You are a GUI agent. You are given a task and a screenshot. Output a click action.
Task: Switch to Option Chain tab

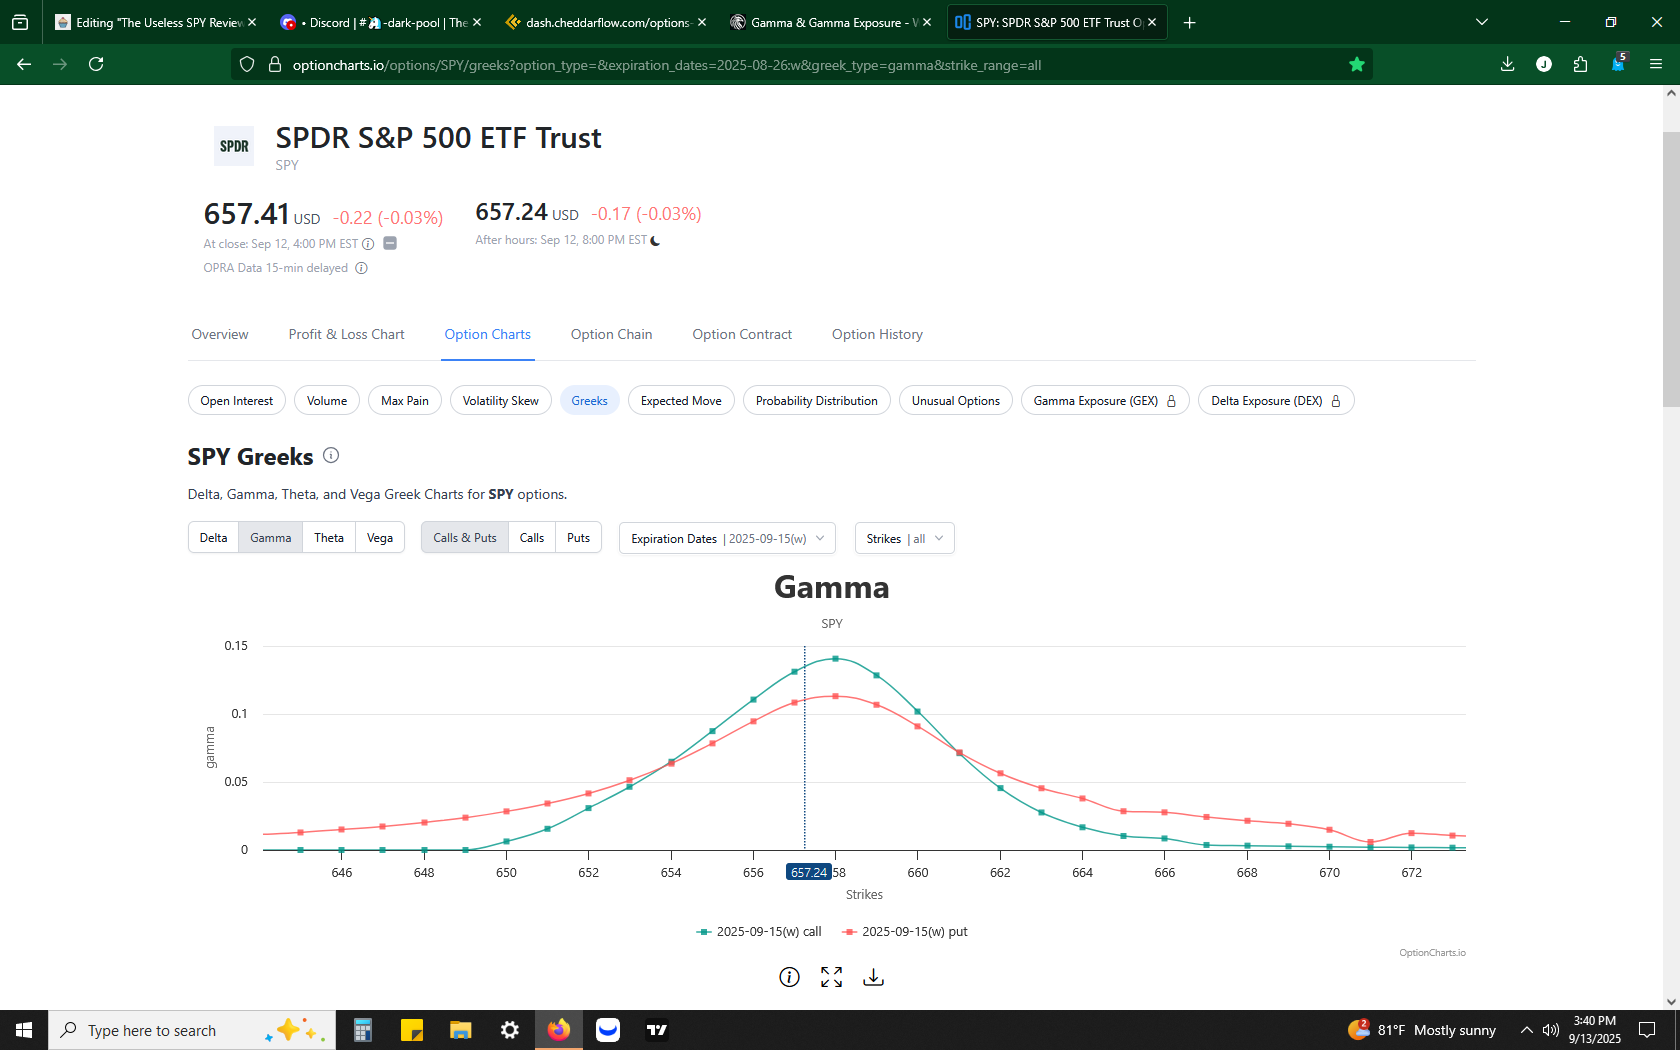pos(611,334)
